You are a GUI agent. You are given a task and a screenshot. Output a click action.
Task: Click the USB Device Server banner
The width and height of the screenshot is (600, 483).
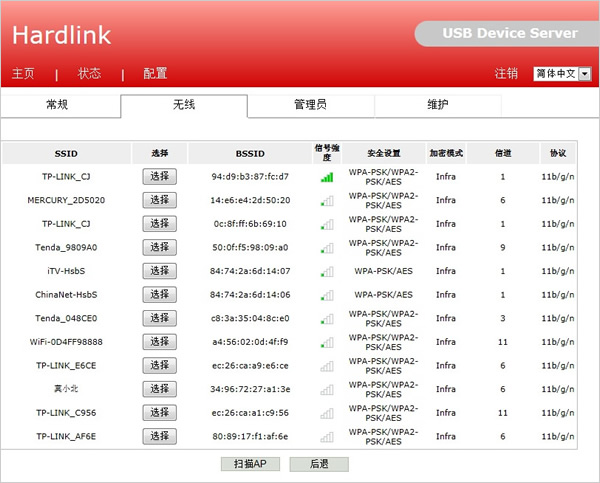(507, 34)
